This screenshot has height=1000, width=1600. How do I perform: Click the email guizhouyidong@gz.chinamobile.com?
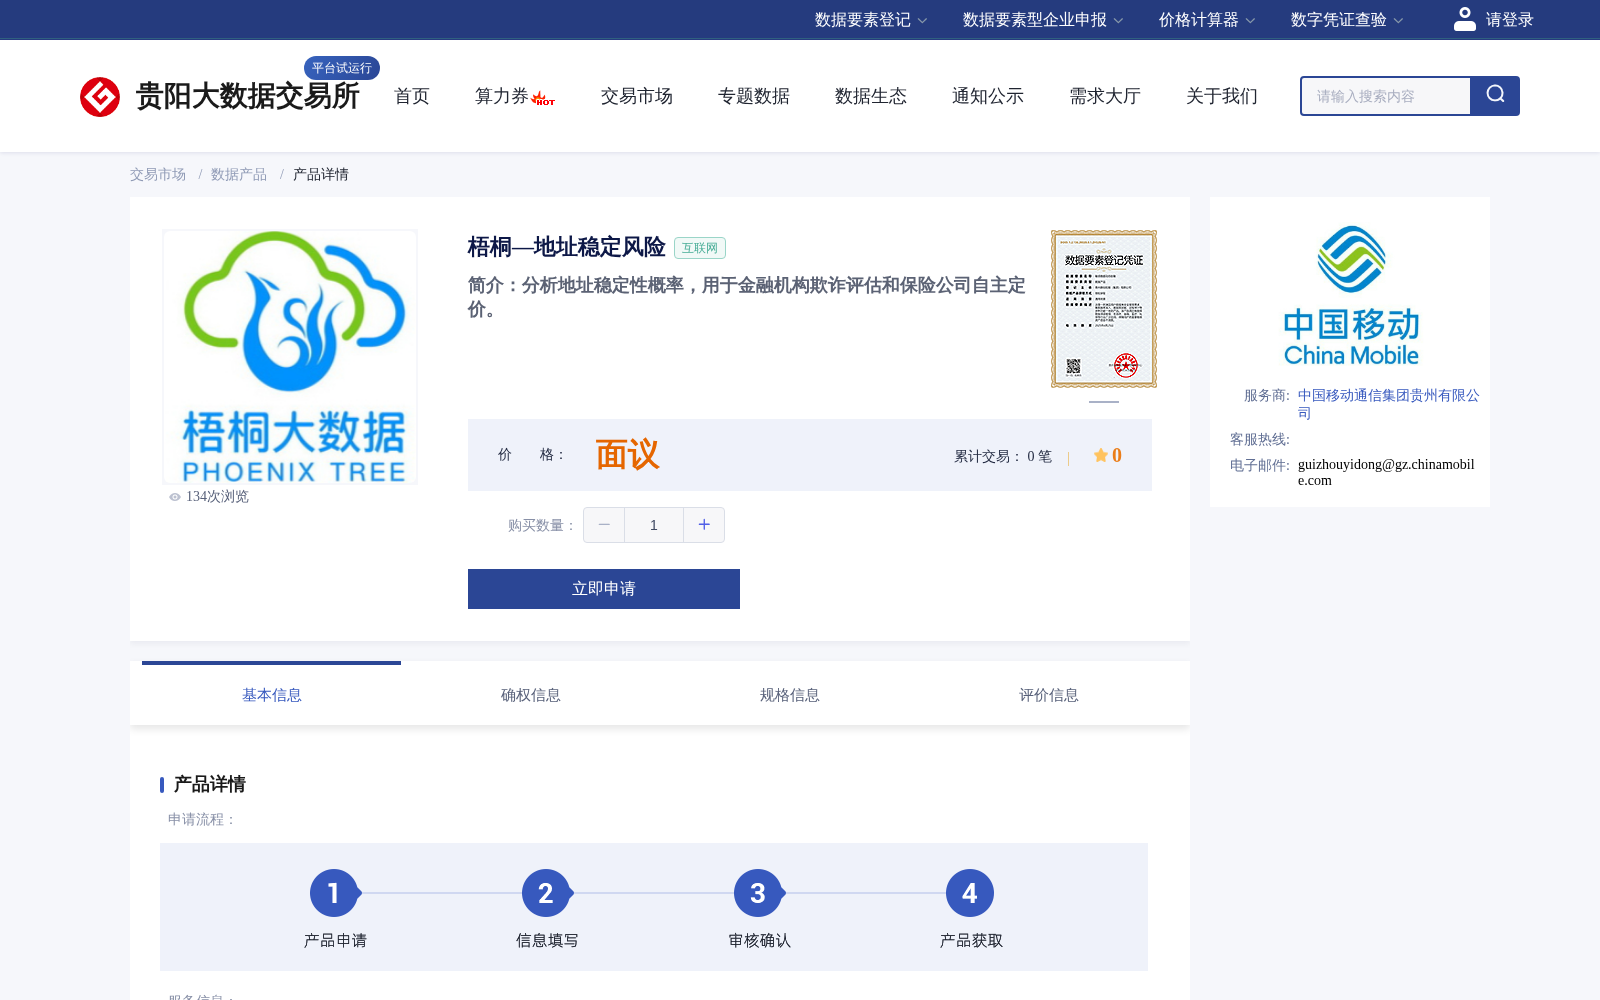point(1386,472)
